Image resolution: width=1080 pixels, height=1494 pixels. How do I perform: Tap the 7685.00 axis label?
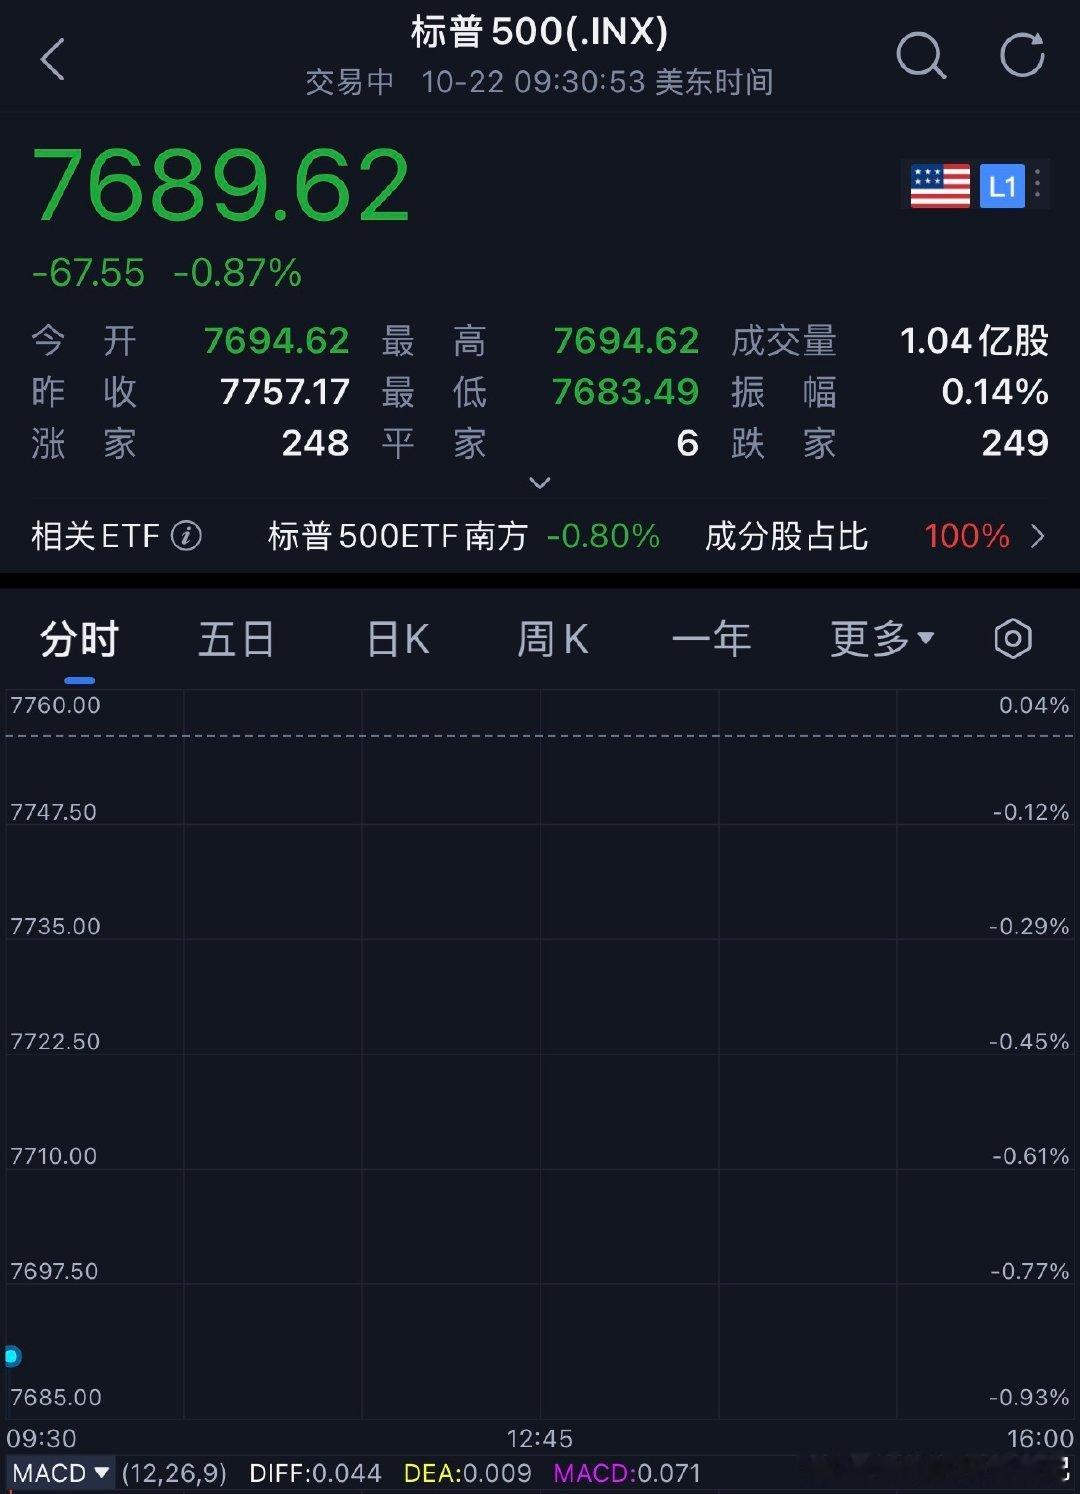[55, 1397]
